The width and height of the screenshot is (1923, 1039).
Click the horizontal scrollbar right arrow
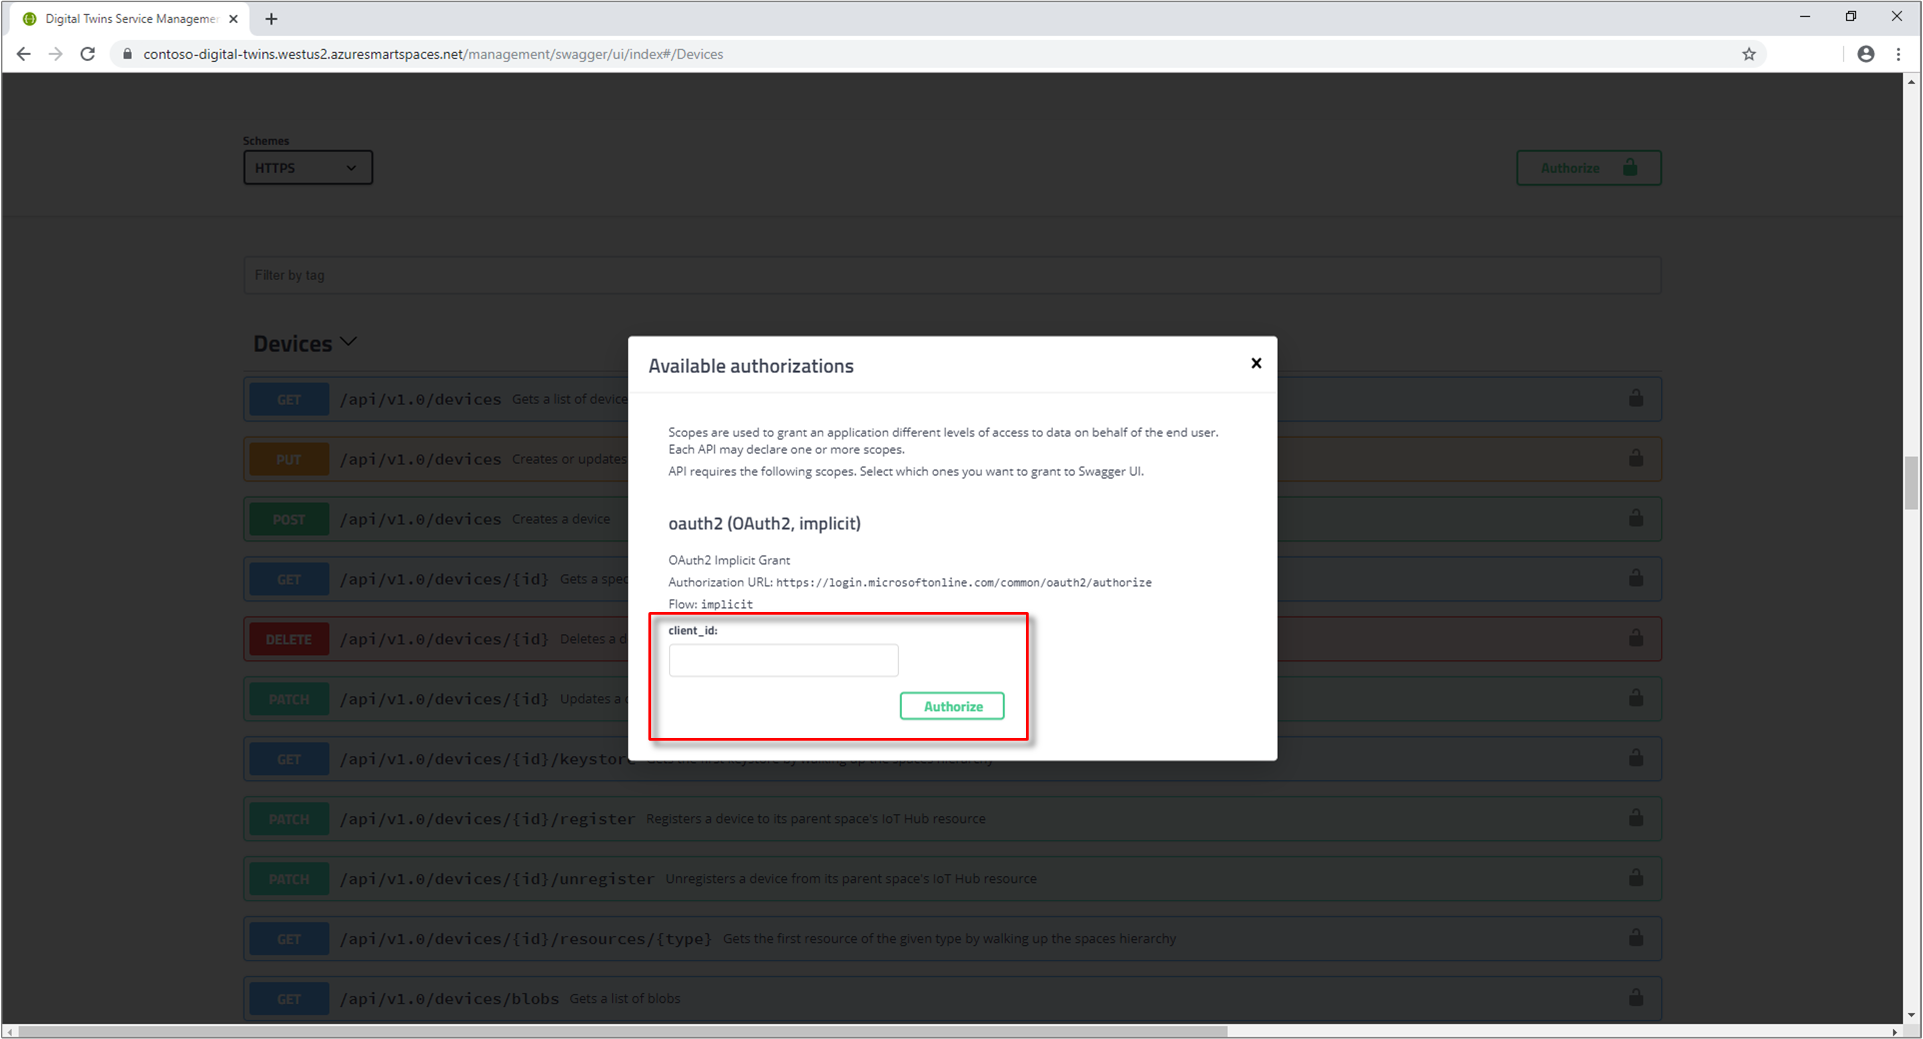[1895, 1031]
